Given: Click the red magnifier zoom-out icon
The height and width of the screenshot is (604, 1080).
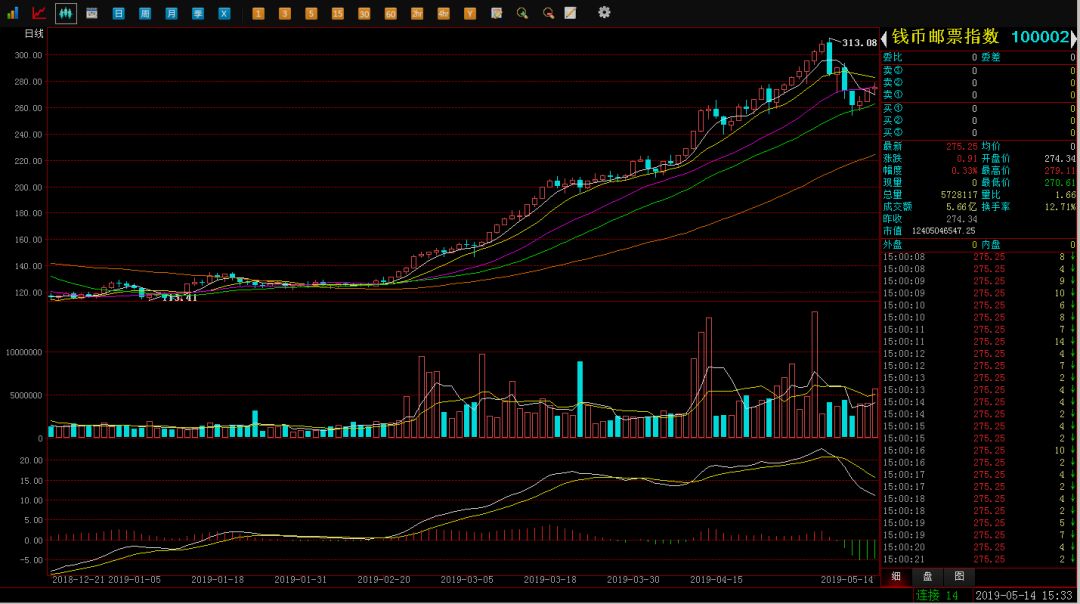Looking at the screenshot, I should coord(548,13).
